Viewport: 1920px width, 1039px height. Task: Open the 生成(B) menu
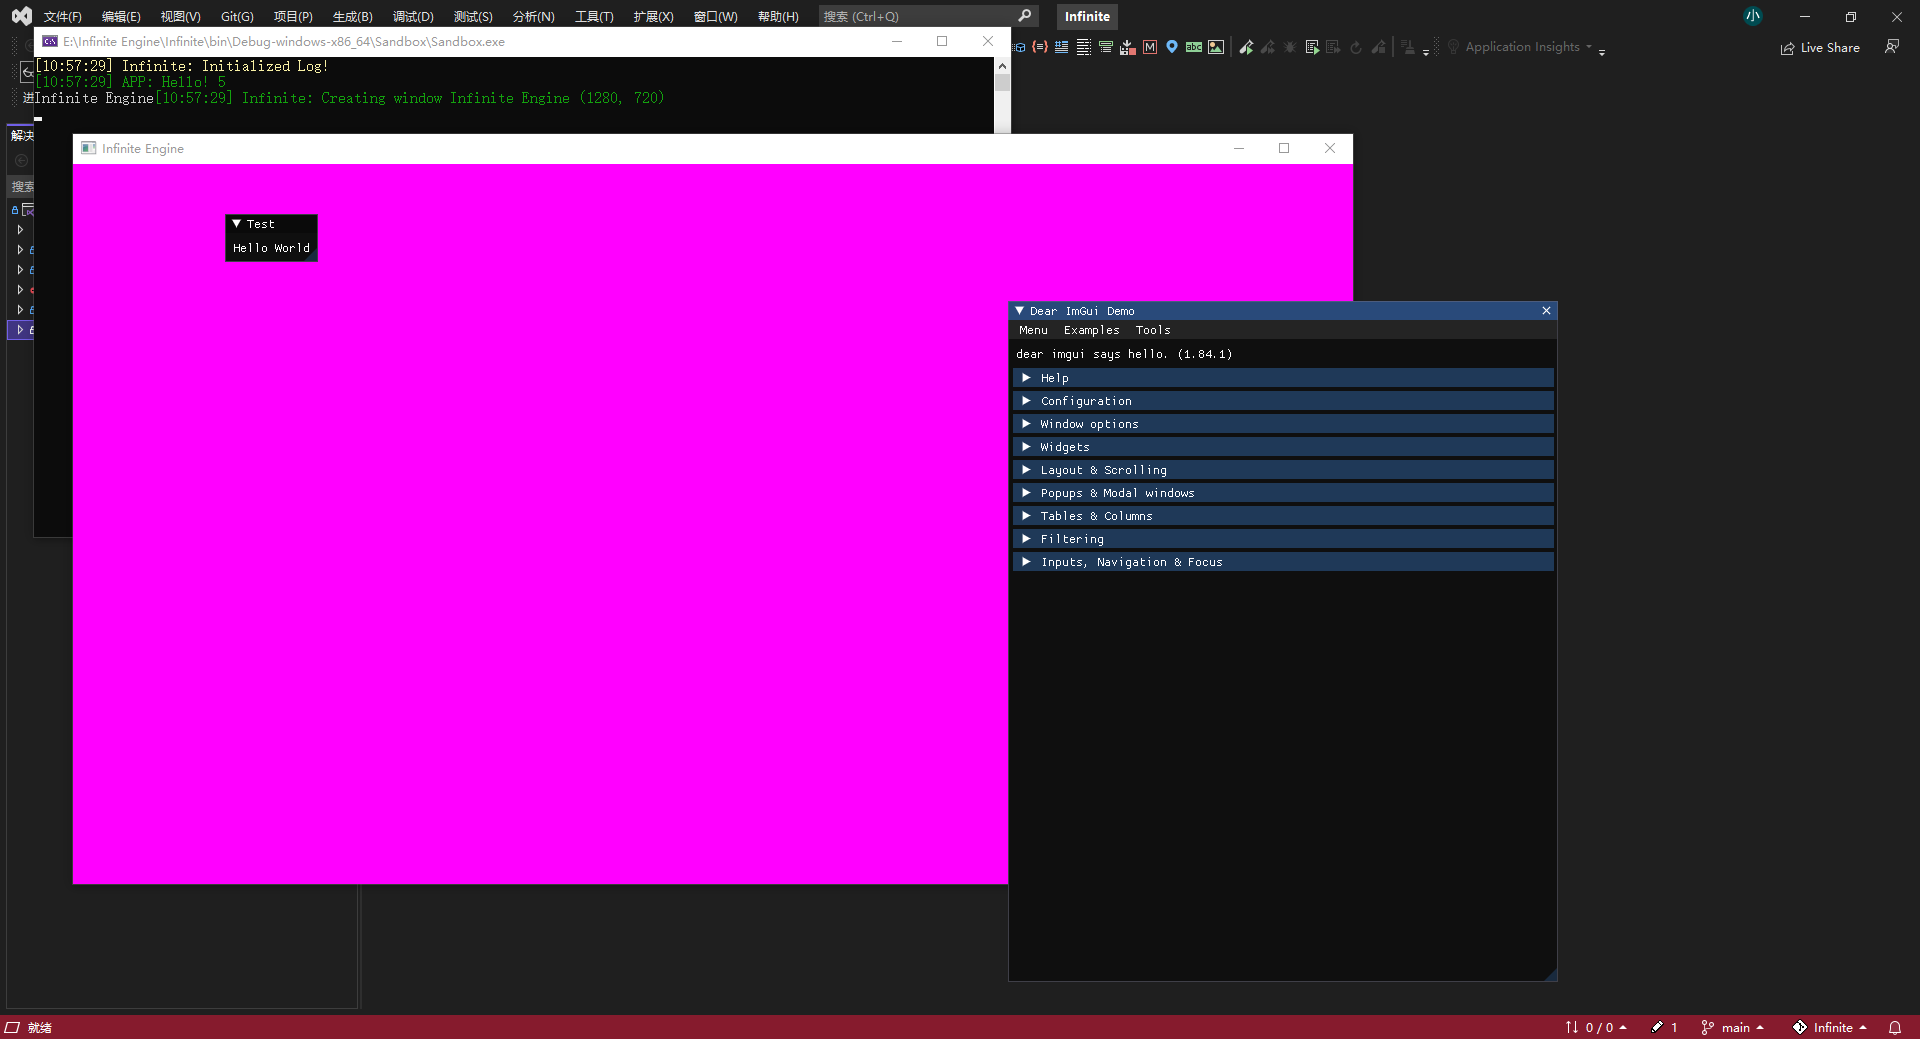[x=352, y=16]
